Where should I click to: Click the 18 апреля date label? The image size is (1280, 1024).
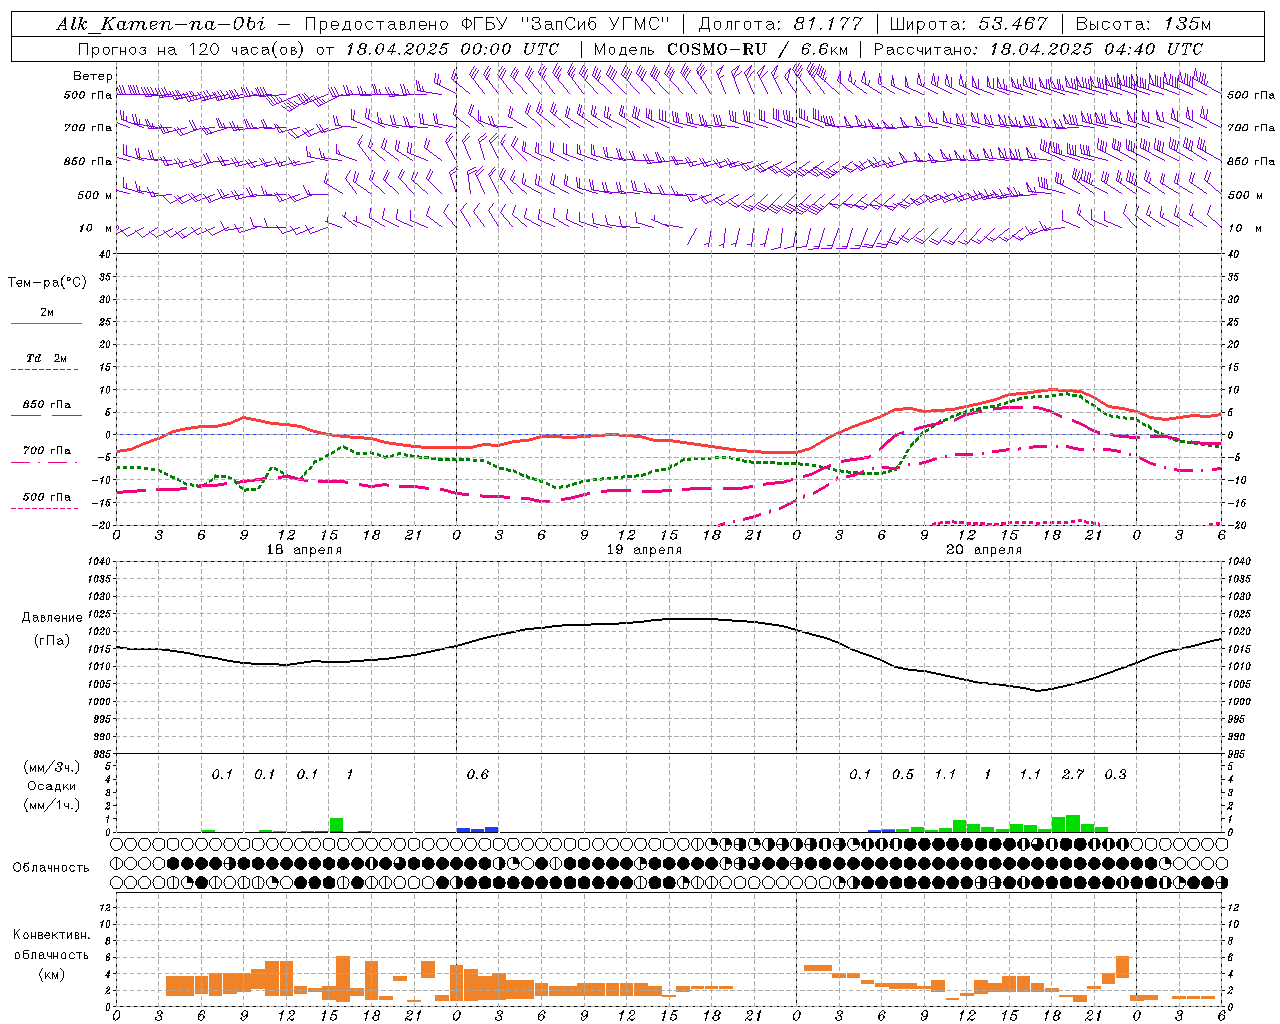pos(305,550)
